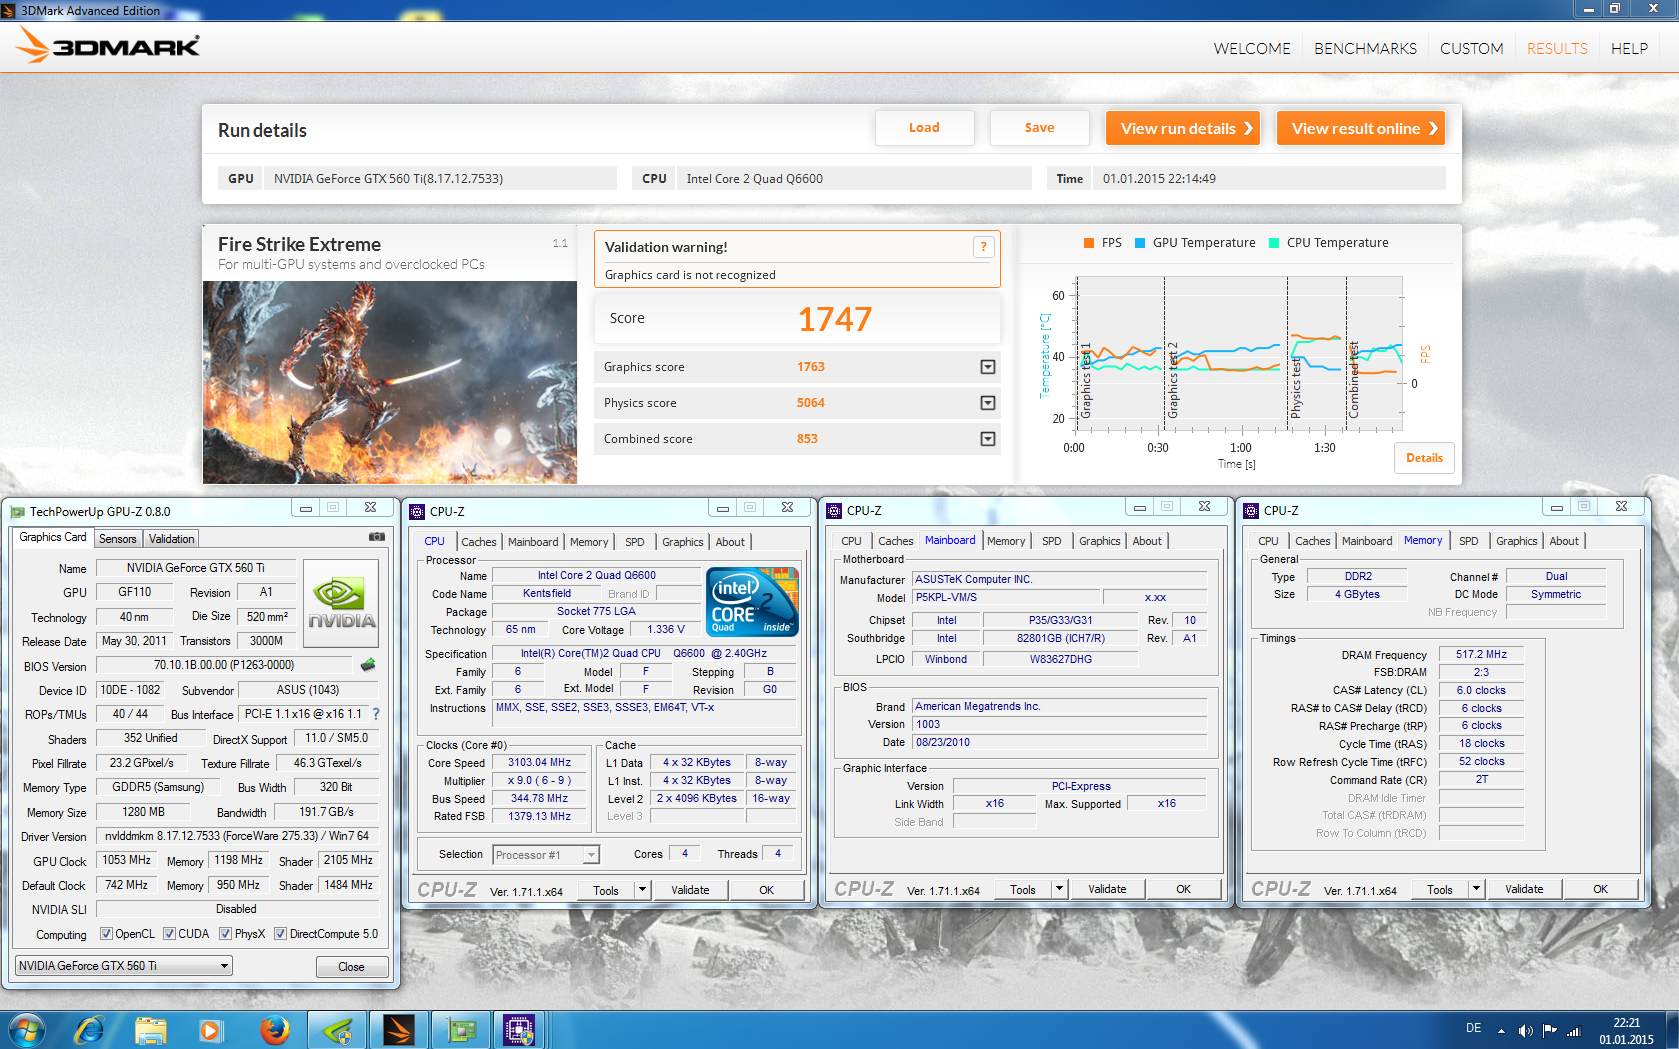Viewport: 1679px width, 1049px height.
Task: Click the BIOS save chip icon in GPU-Z
Action: click(x=368, y=665)
